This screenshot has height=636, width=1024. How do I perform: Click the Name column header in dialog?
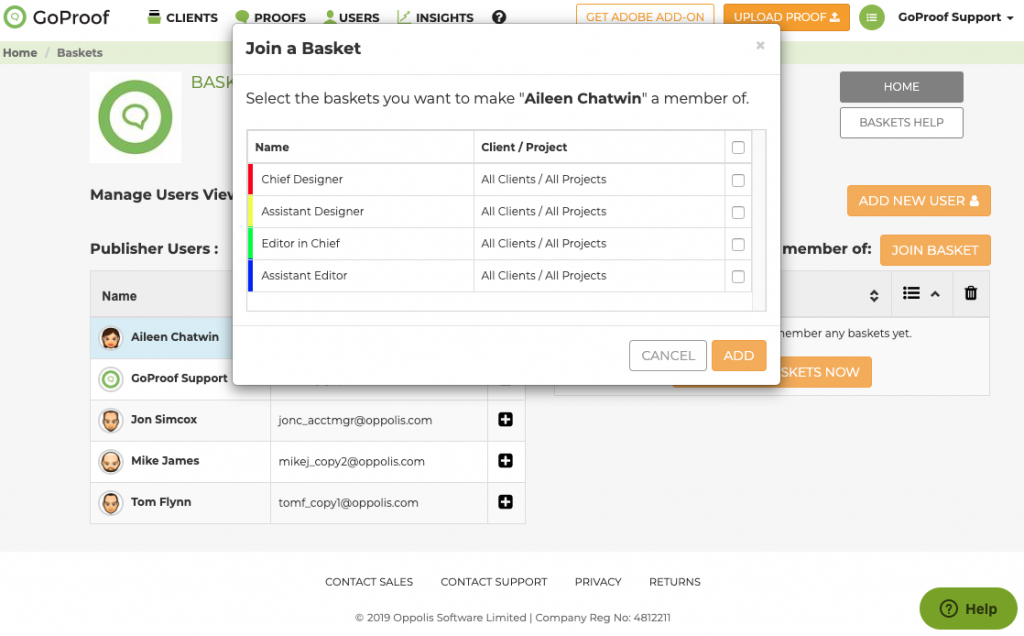coord(272,148)
